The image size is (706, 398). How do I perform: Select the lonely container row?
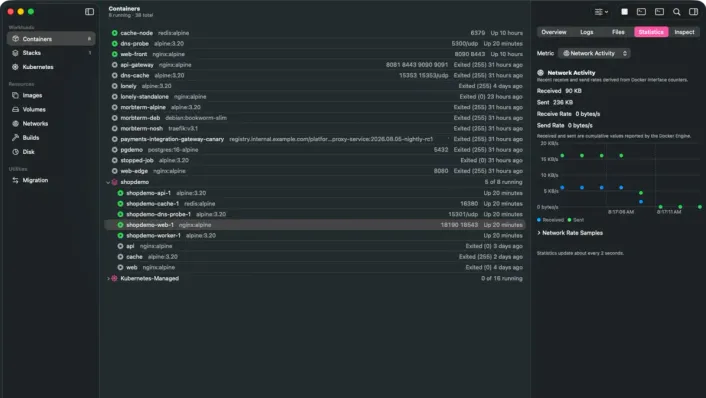click(315, 86)
